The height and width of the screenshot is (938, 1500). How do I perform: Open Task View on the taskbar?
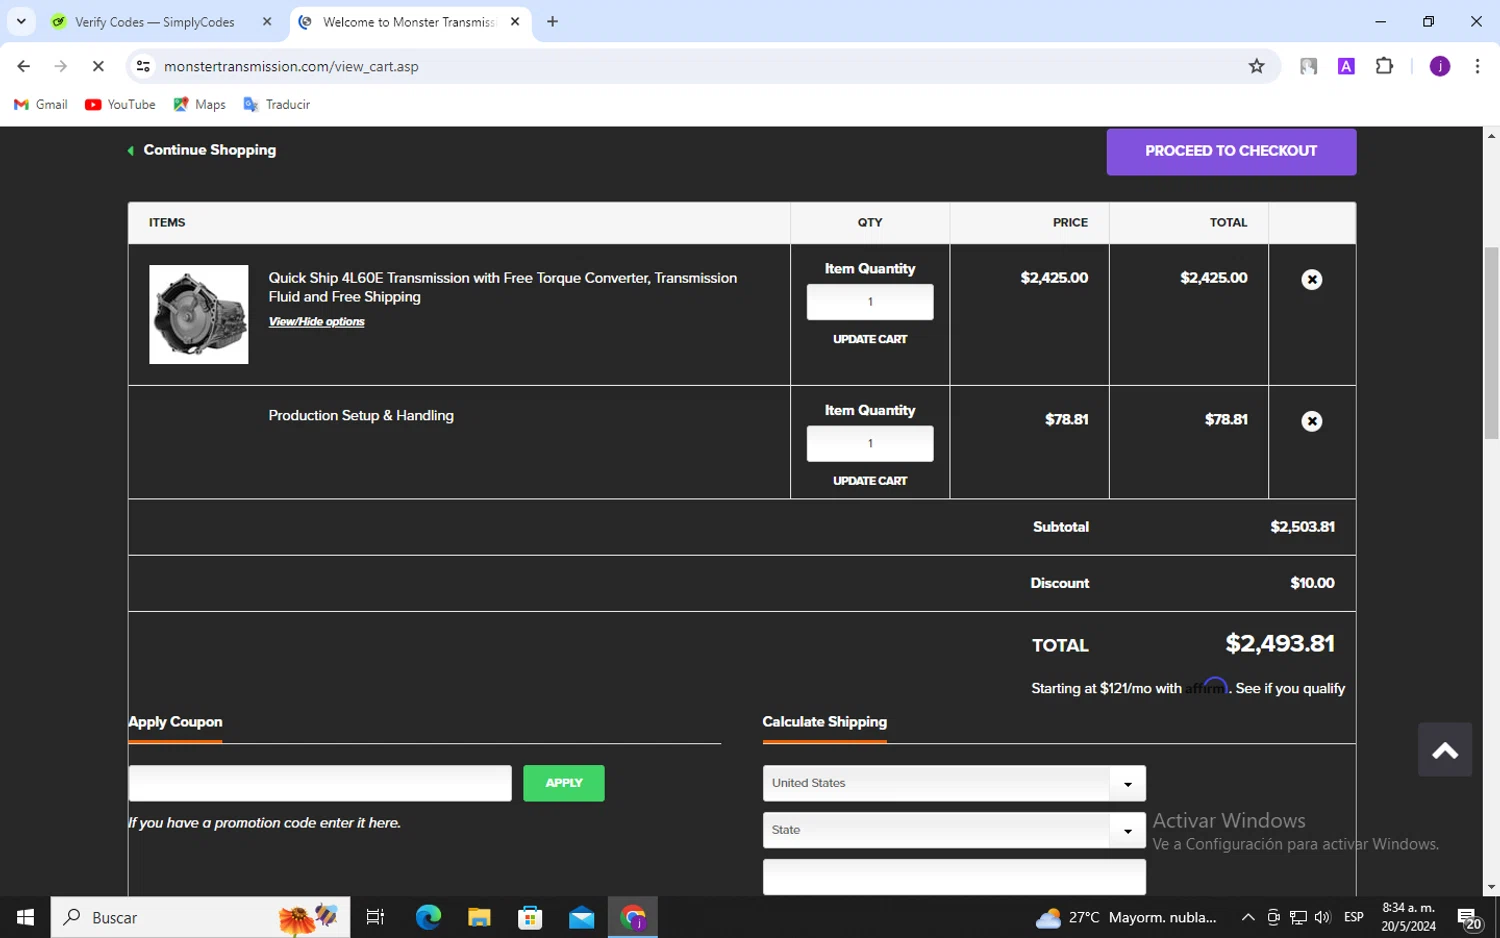pos(376,917)
